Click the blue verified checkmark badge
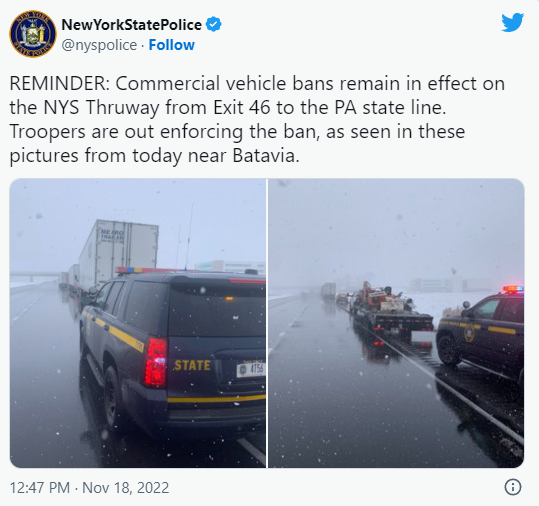 click(x=213, y=24)
